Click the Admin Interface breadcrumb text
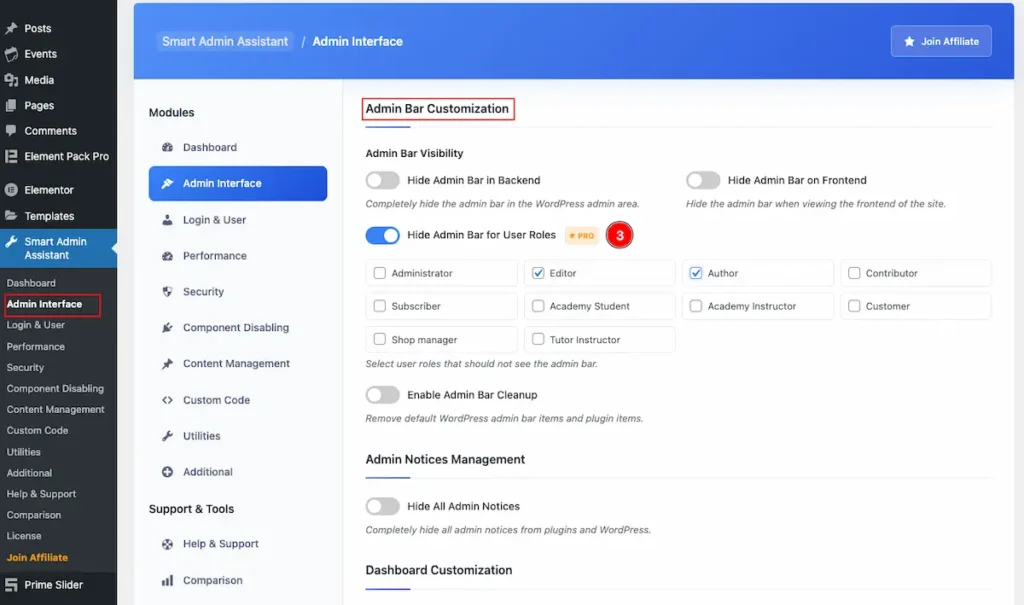Viewport: 1024px width, 605px height. [x=357, y=41]
